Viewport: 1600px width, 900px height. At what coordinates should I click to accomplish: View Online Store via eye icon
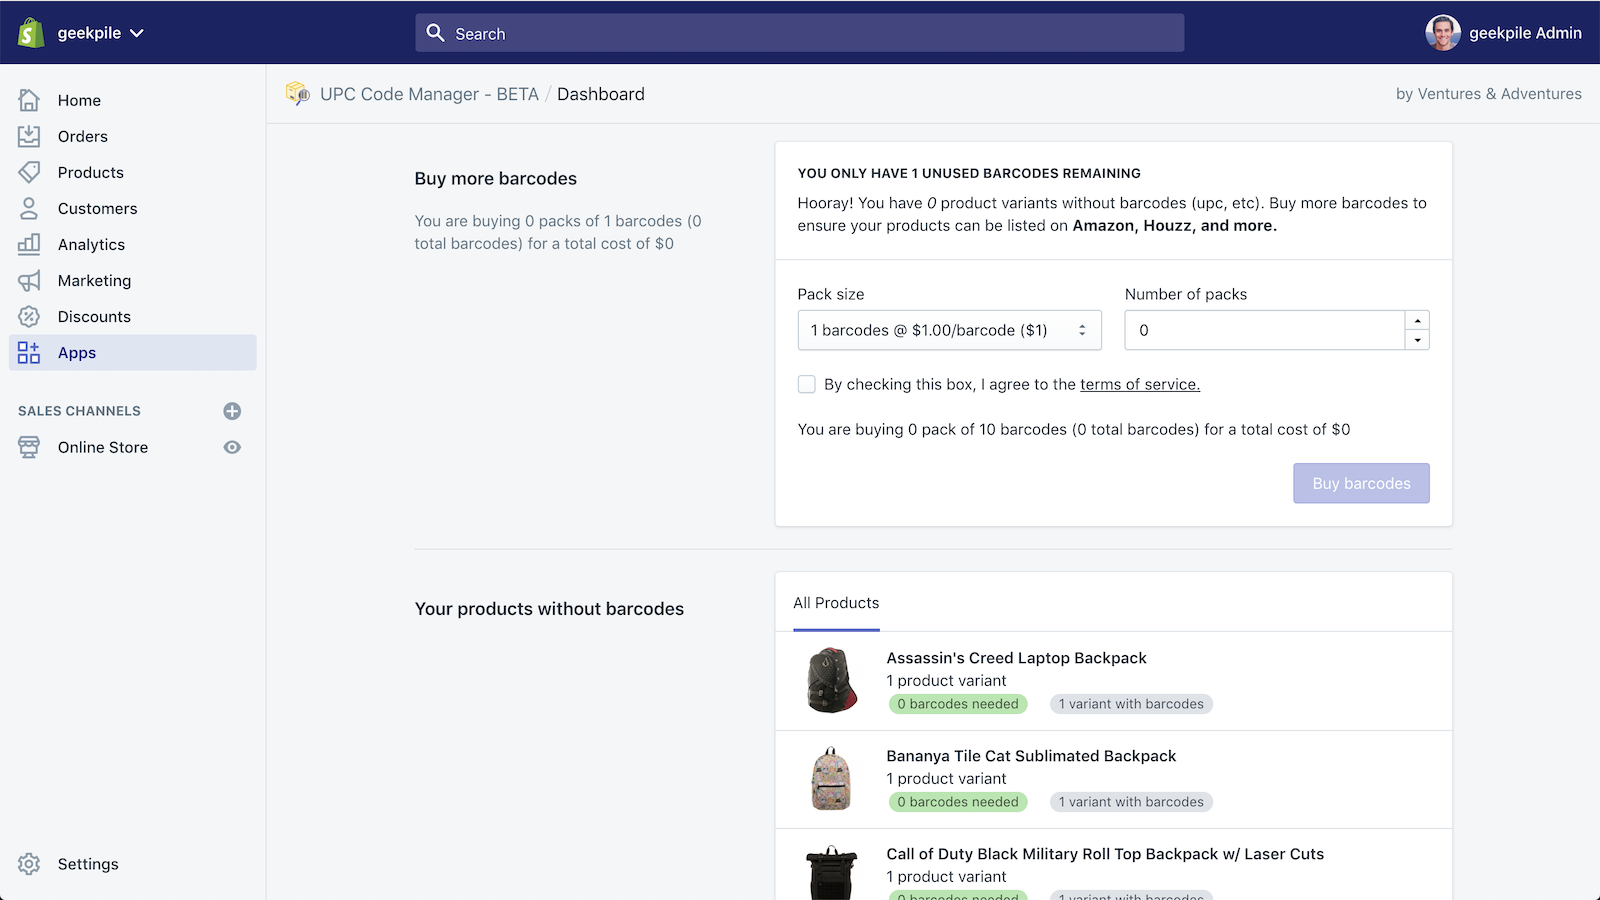tap(232, 447)
